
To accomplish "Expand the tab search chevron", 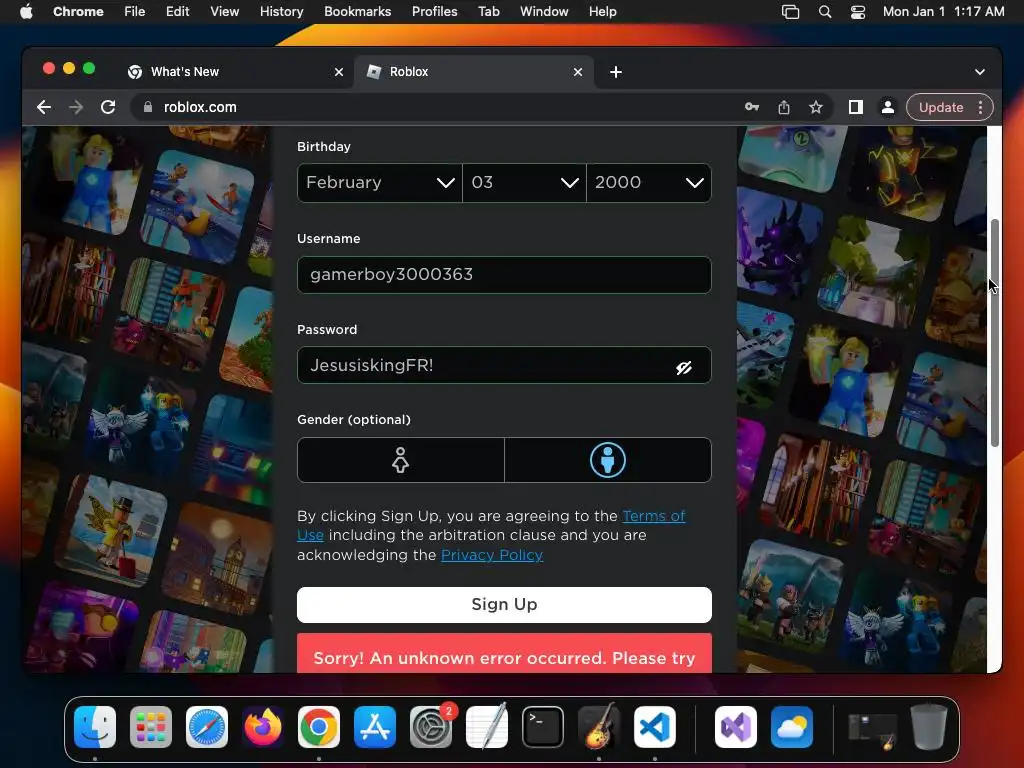I will tap(980, 72).
